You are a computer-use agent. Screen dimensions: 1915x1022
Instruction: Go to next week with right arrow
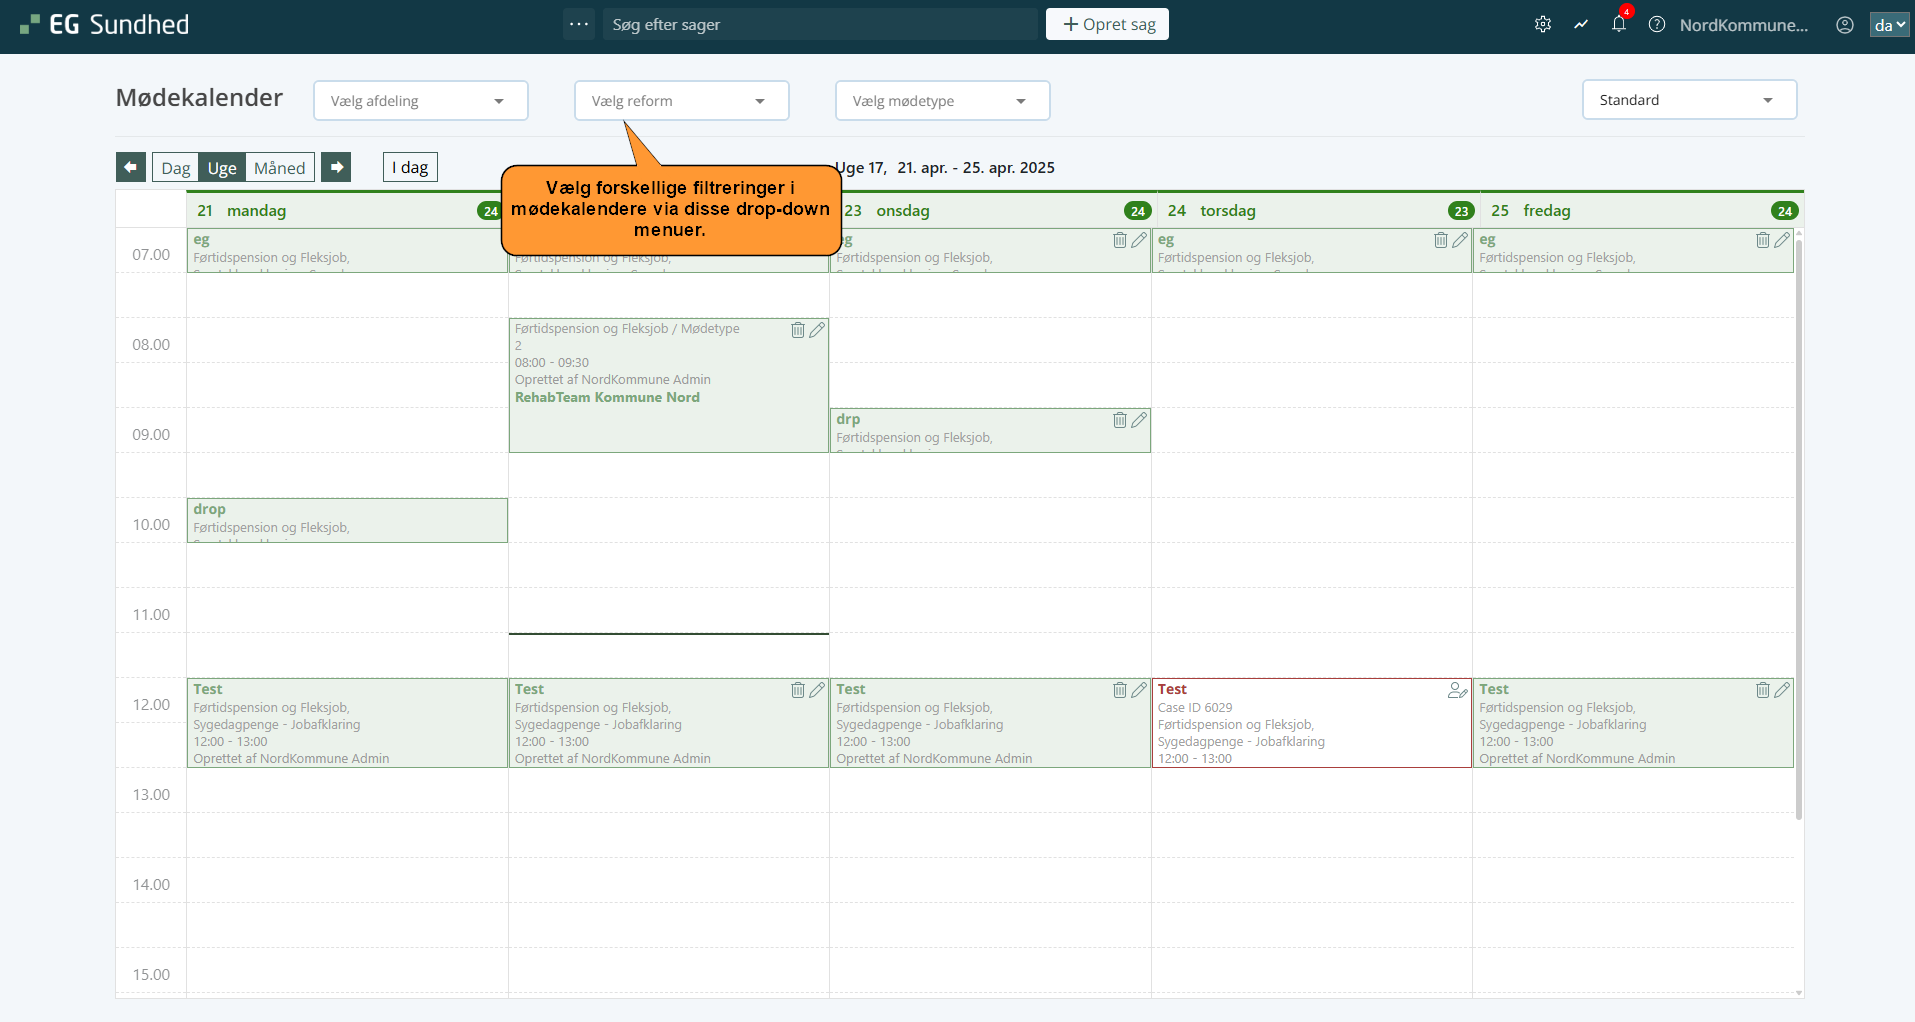tap(337, 167)
